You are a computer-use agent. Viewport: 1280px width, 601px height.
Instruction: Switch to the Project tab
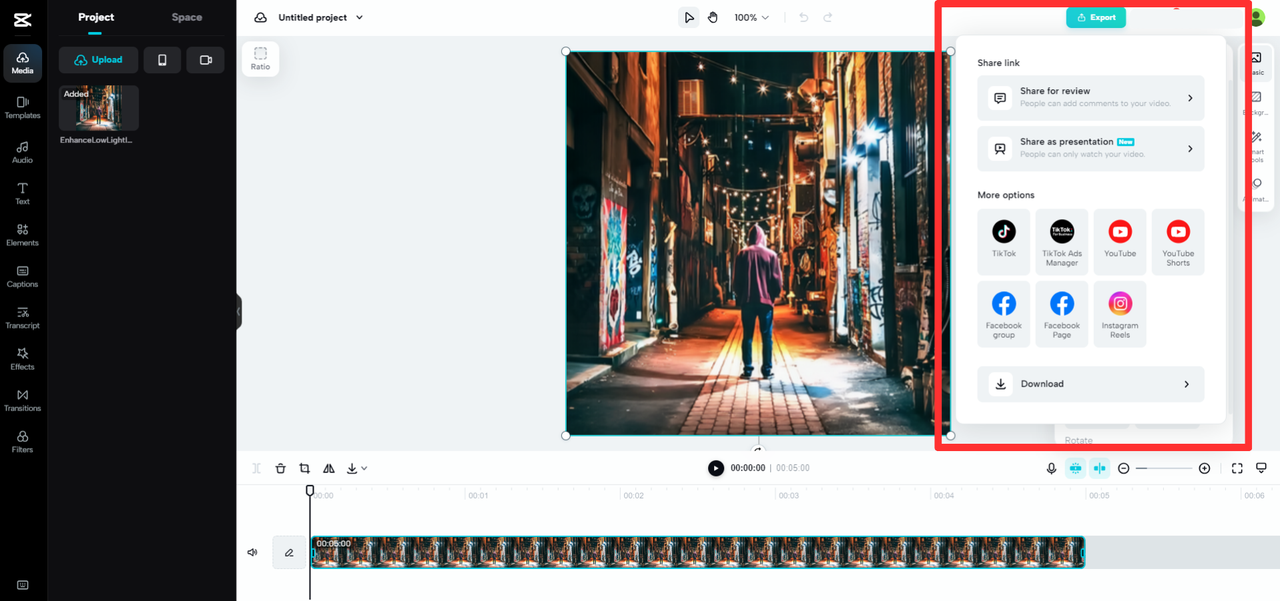pyautogui.click(x=96, y=17)
